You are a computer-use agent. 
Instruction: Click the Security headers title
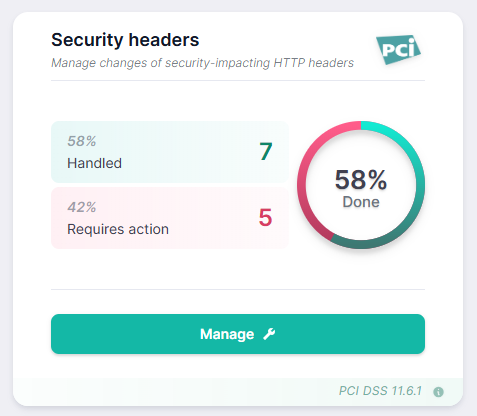point(125,40)
